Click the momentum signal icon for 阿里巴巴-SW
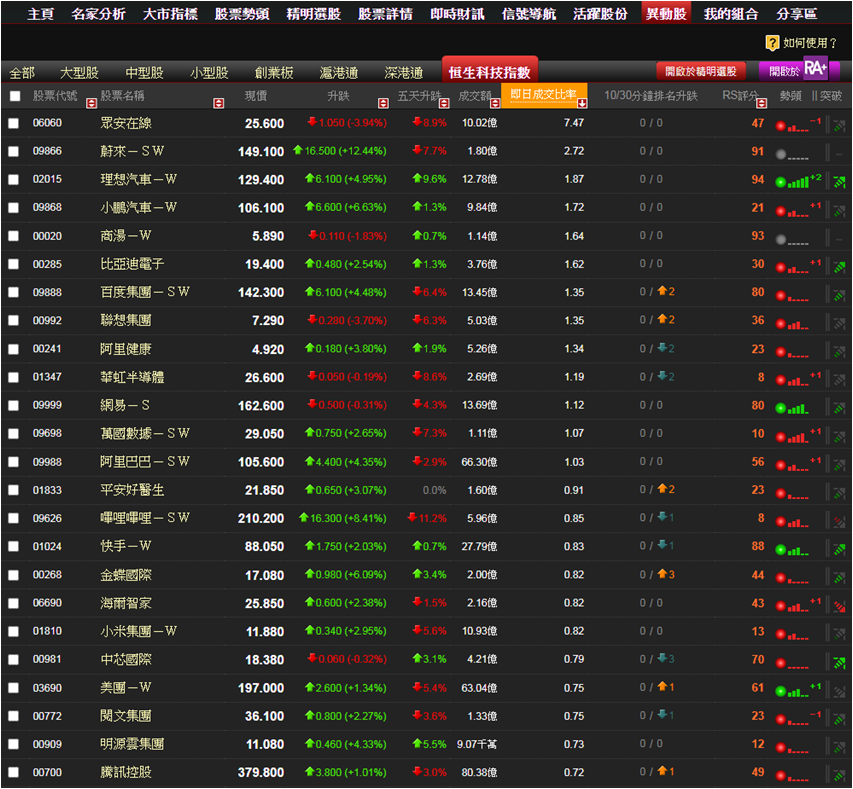Screen dimensions: 853x789 tap(798, 464)
